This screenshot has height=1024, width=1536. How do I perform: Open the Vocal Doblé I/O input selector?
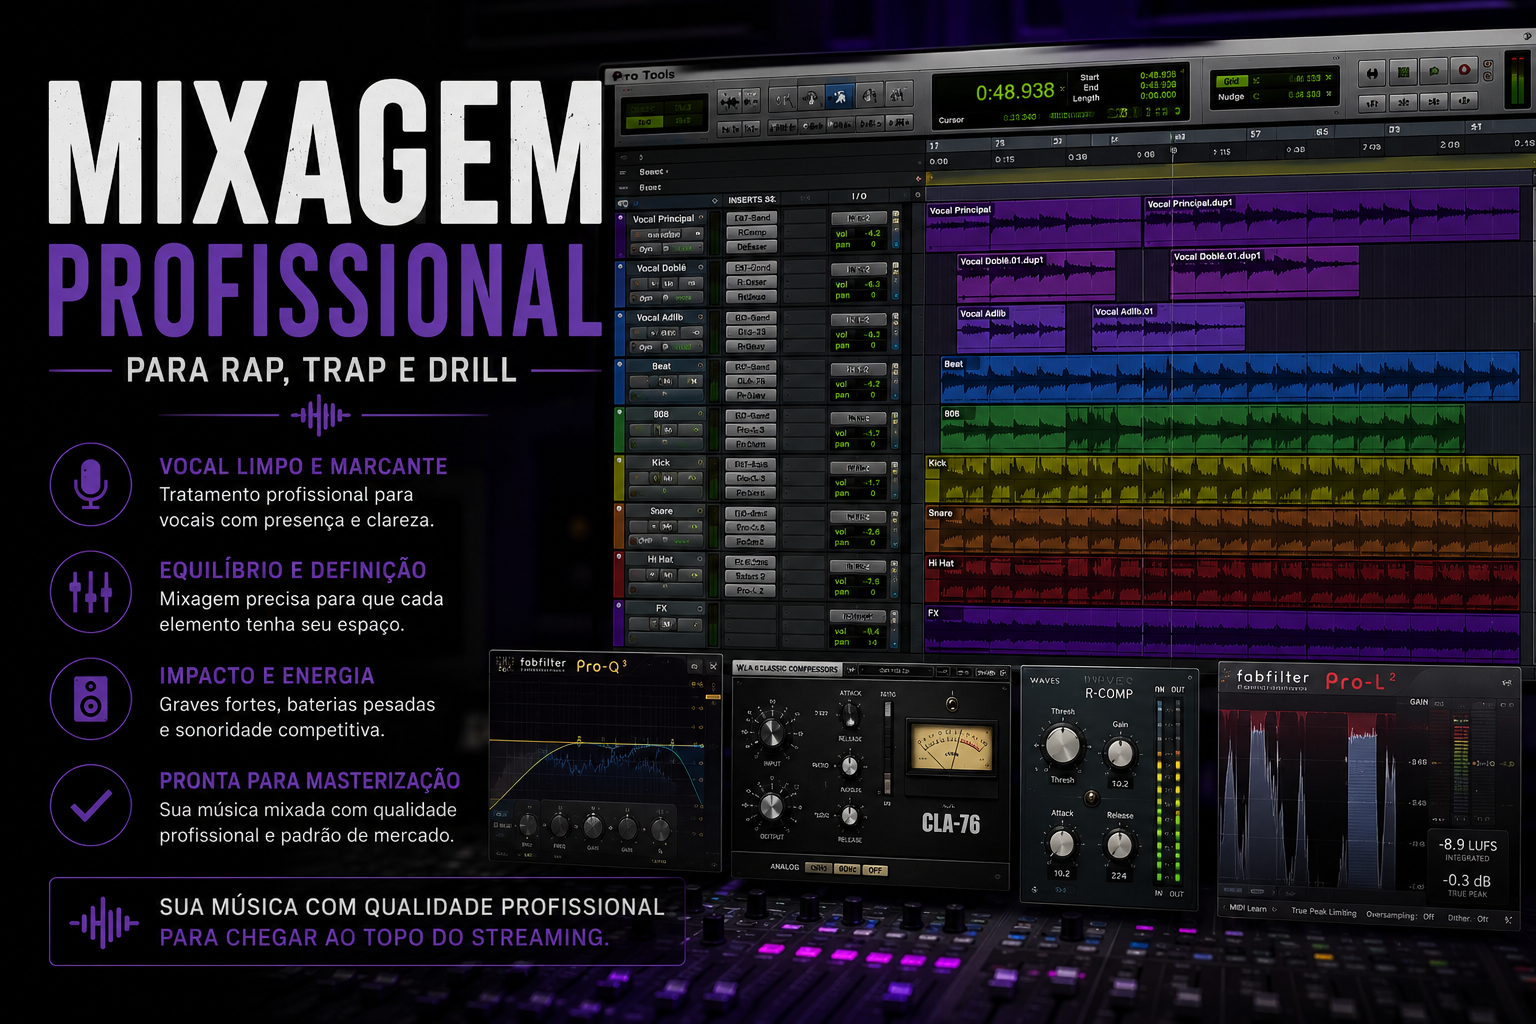(x=859, y=269)
